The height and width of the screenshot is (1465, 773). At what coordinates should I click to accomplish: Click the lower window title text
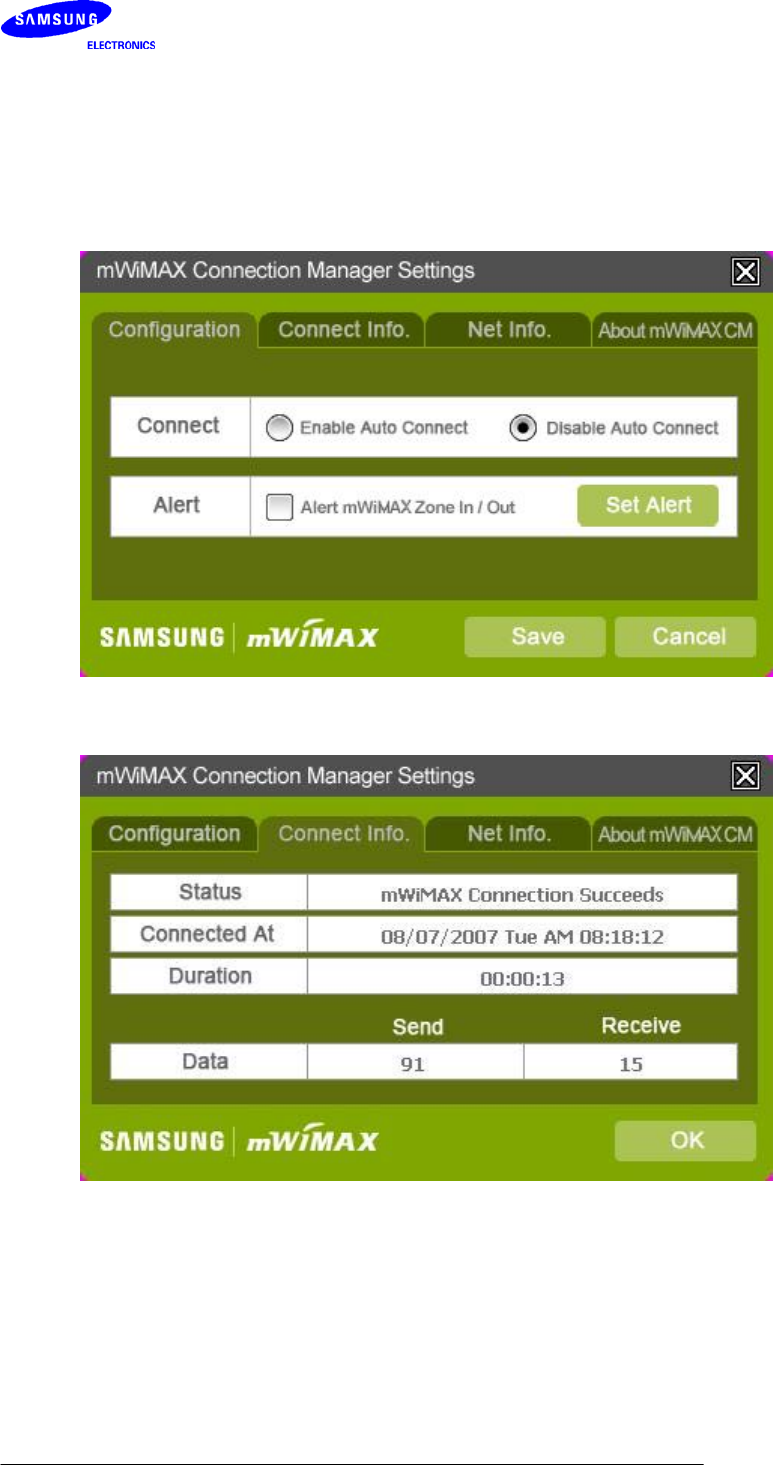[x=285, y=775]
